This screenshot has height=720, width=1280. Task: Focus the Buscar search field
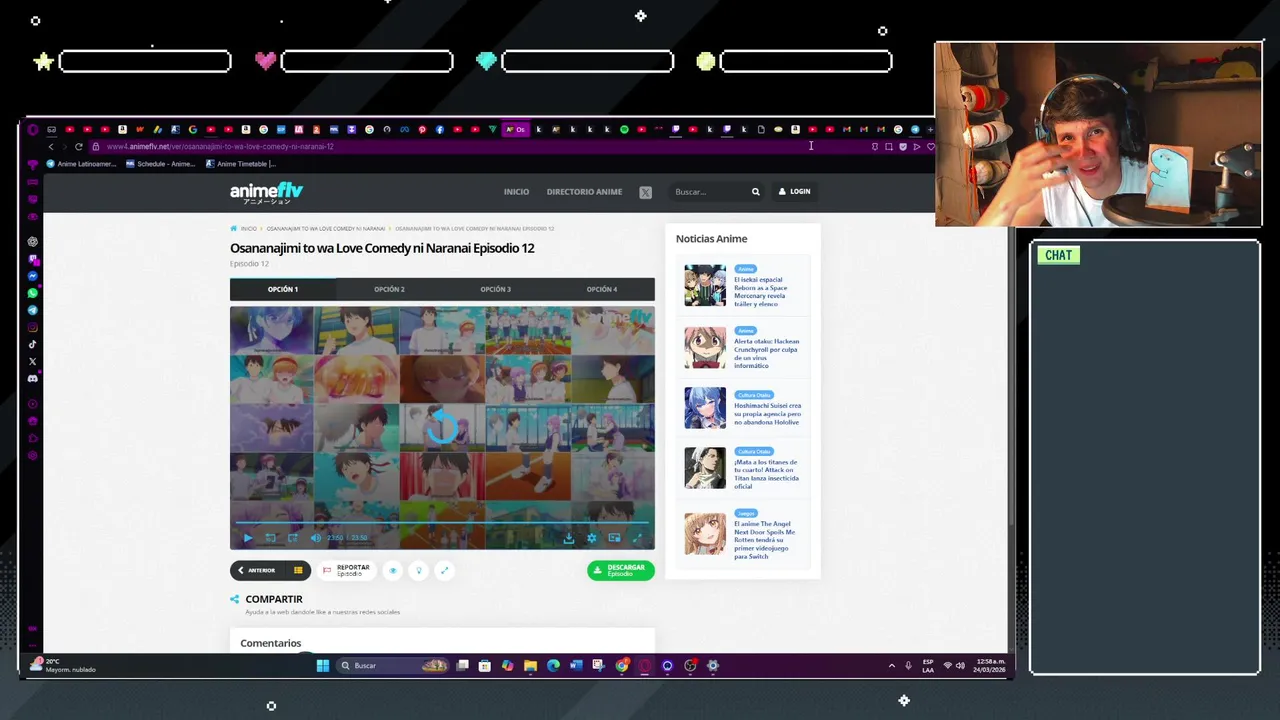tap(708, 192)
